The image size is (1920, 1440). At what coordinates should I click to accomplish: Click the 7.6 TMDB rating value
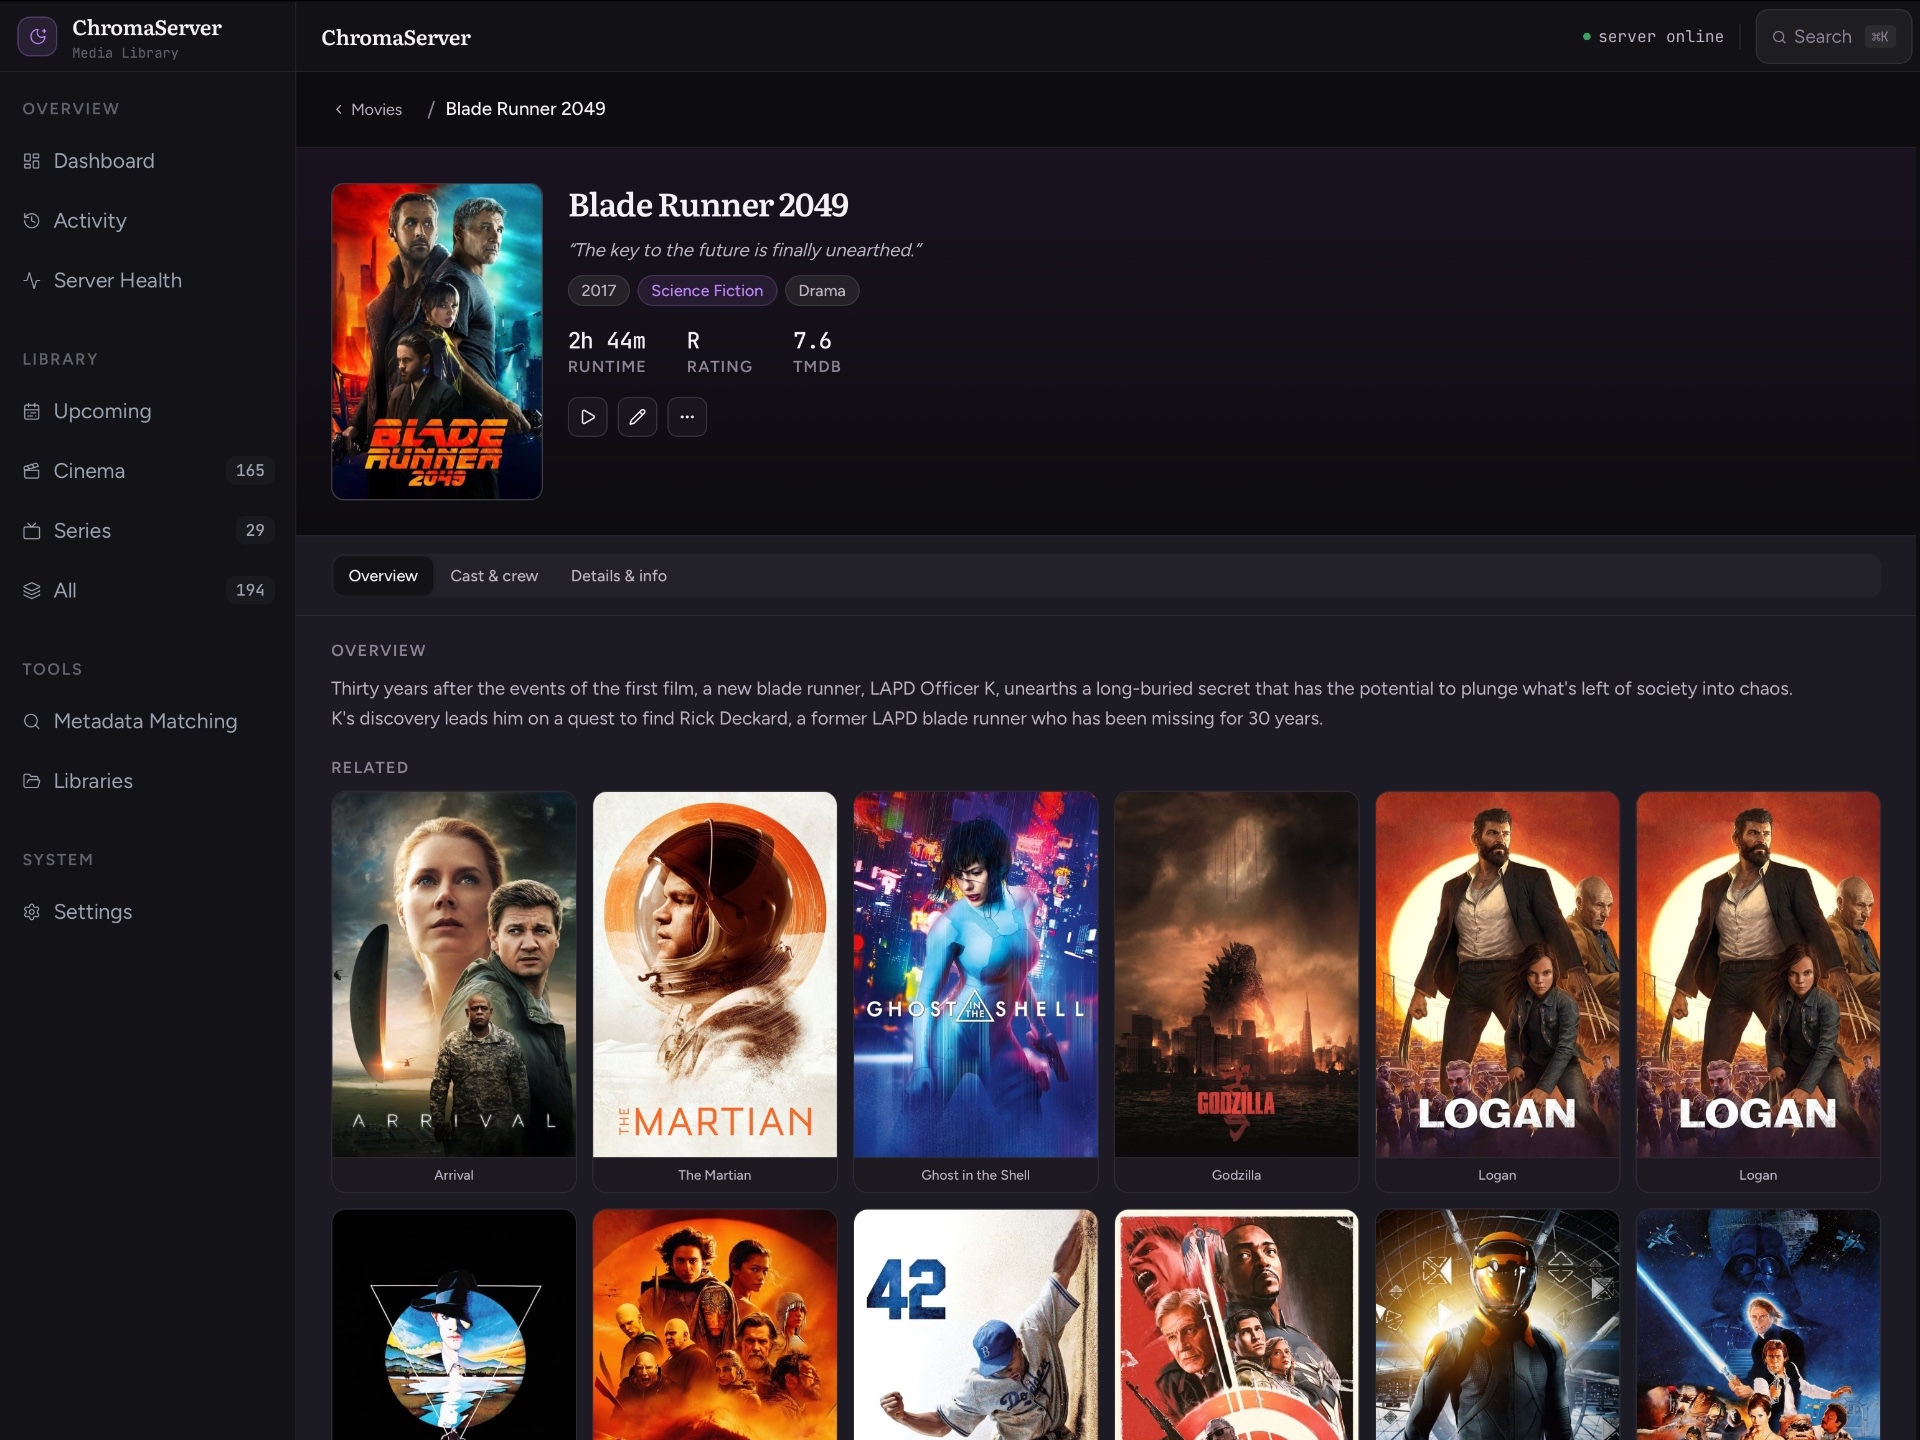812,341
